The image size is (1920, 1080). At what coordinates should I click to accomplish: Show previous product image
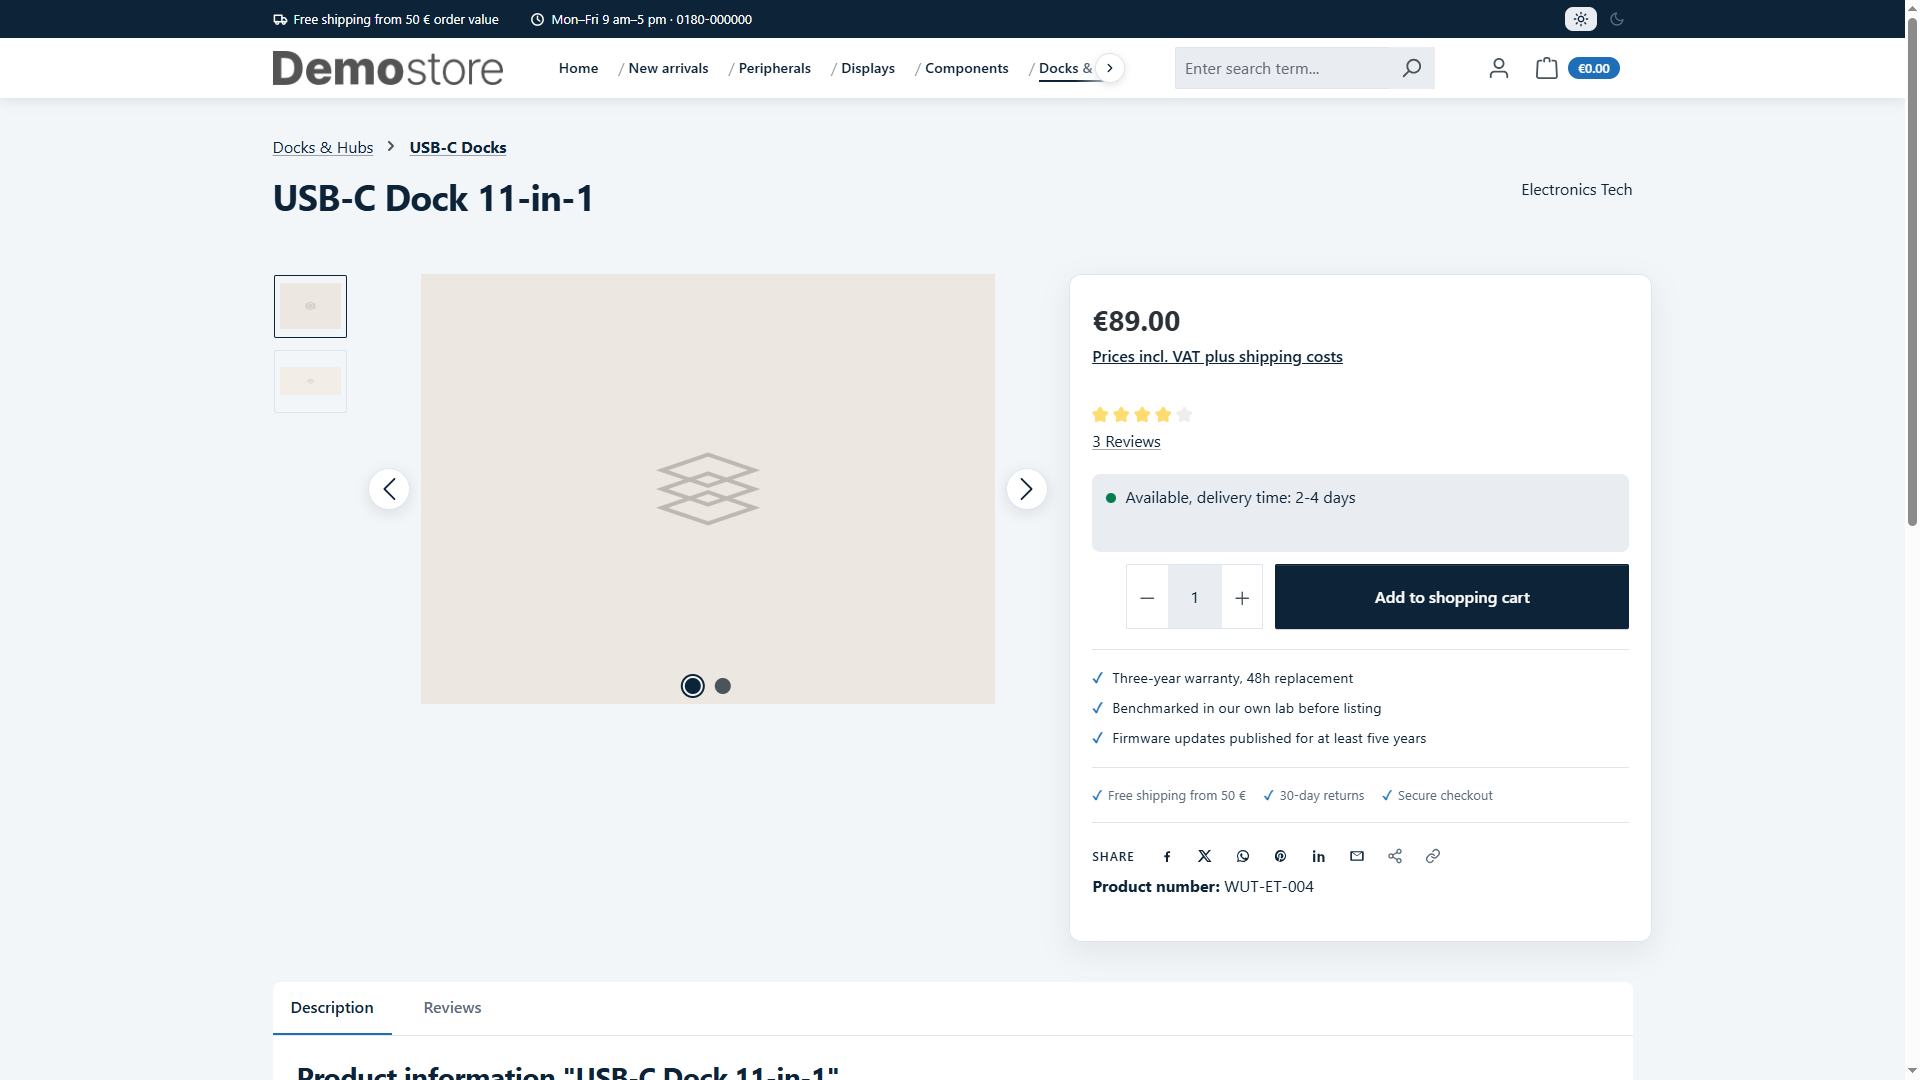pyautogui.click(x=389, y=489)
